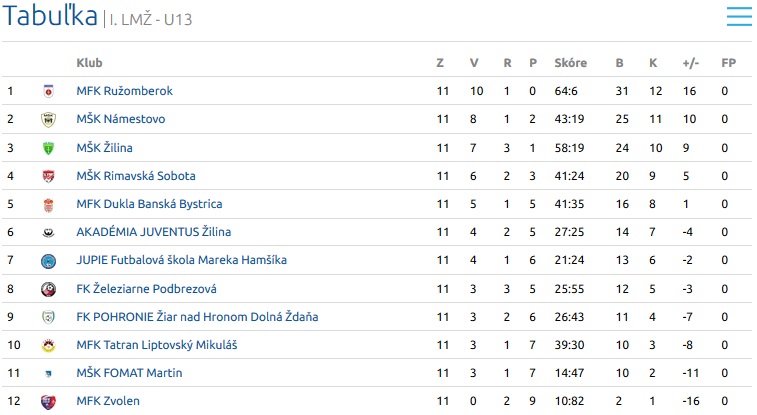Click JUPIE Hamšík school blue logo

48,261
